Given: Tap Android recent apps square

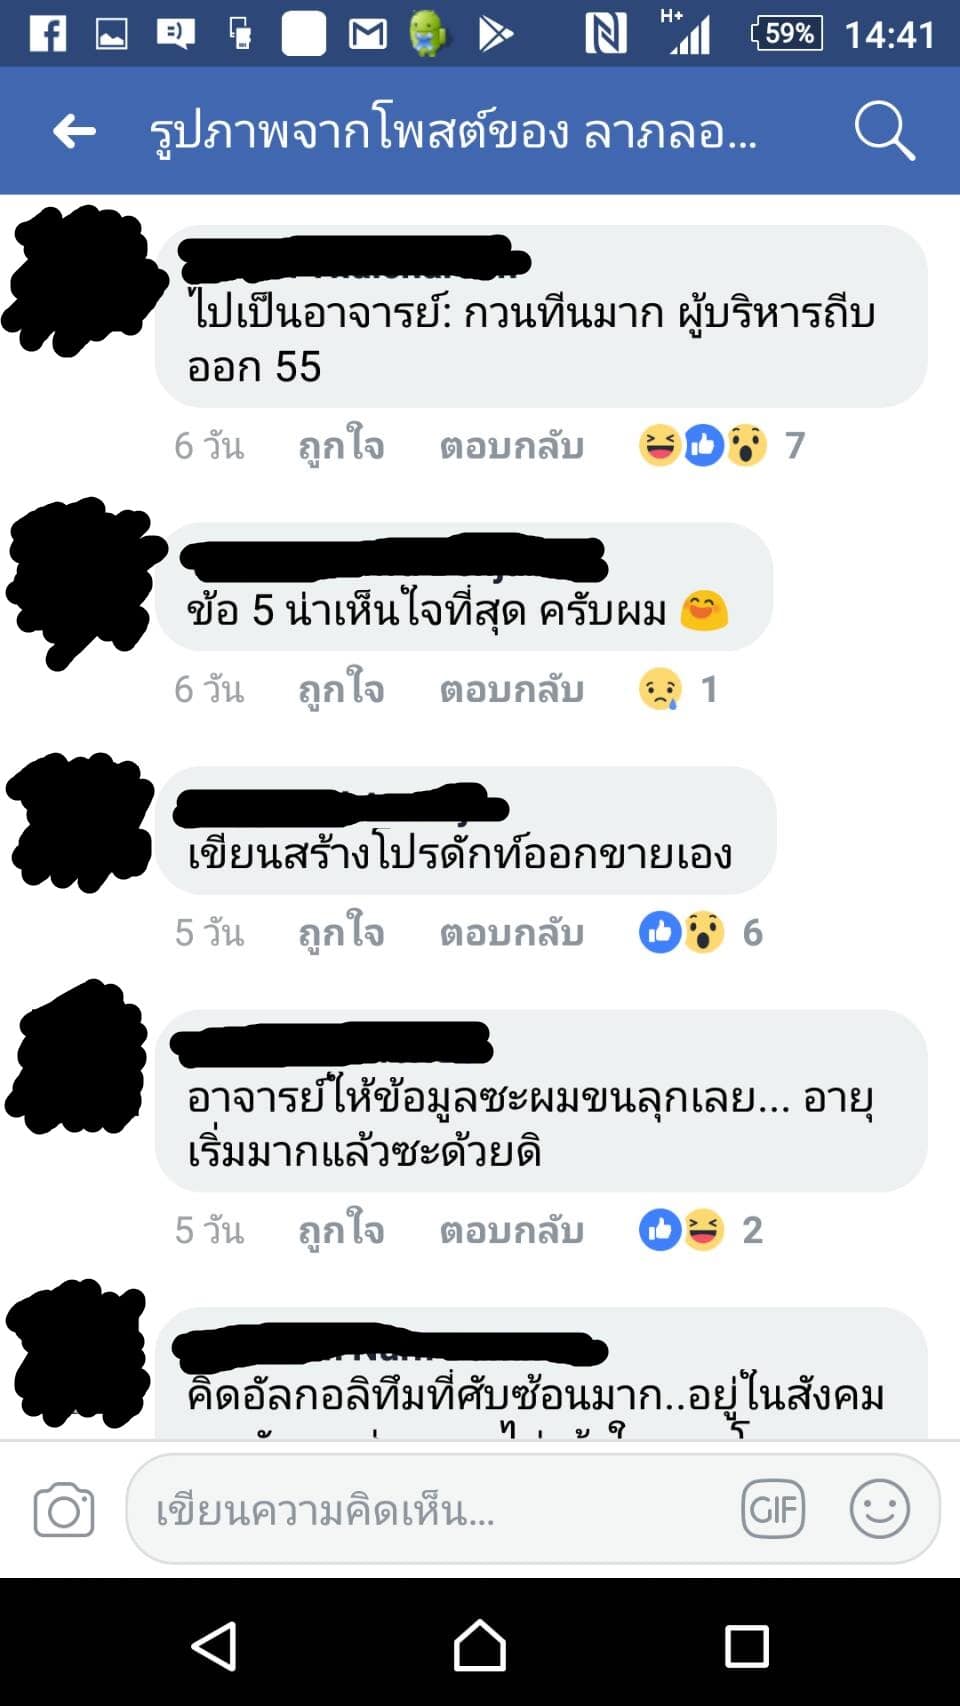Looking at the screenshot, I should 746,1646.
